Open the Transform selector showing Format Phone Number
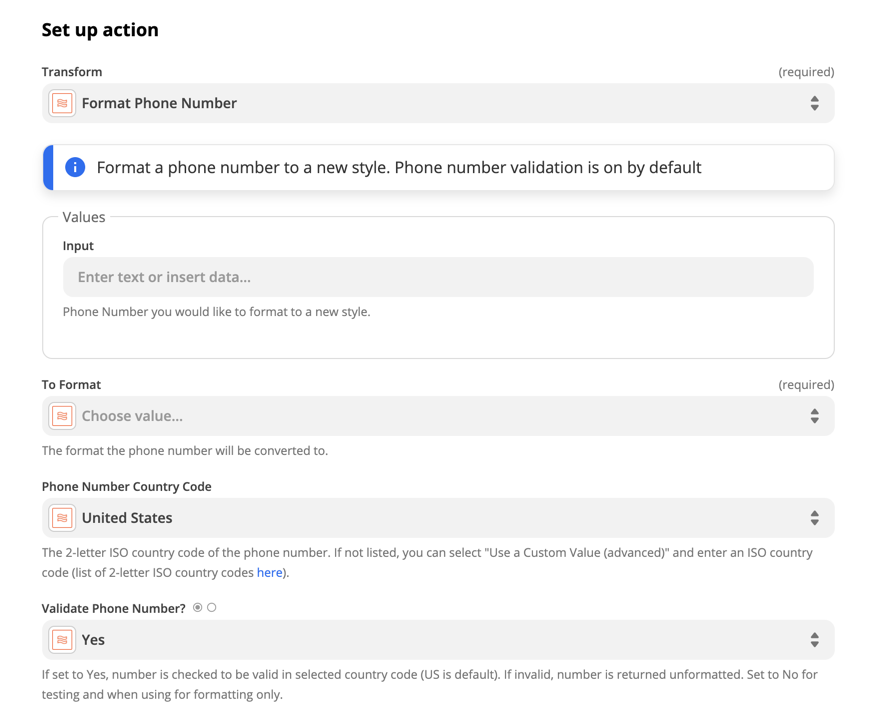This screenshot has height=717, width=877. click(438, 103)
